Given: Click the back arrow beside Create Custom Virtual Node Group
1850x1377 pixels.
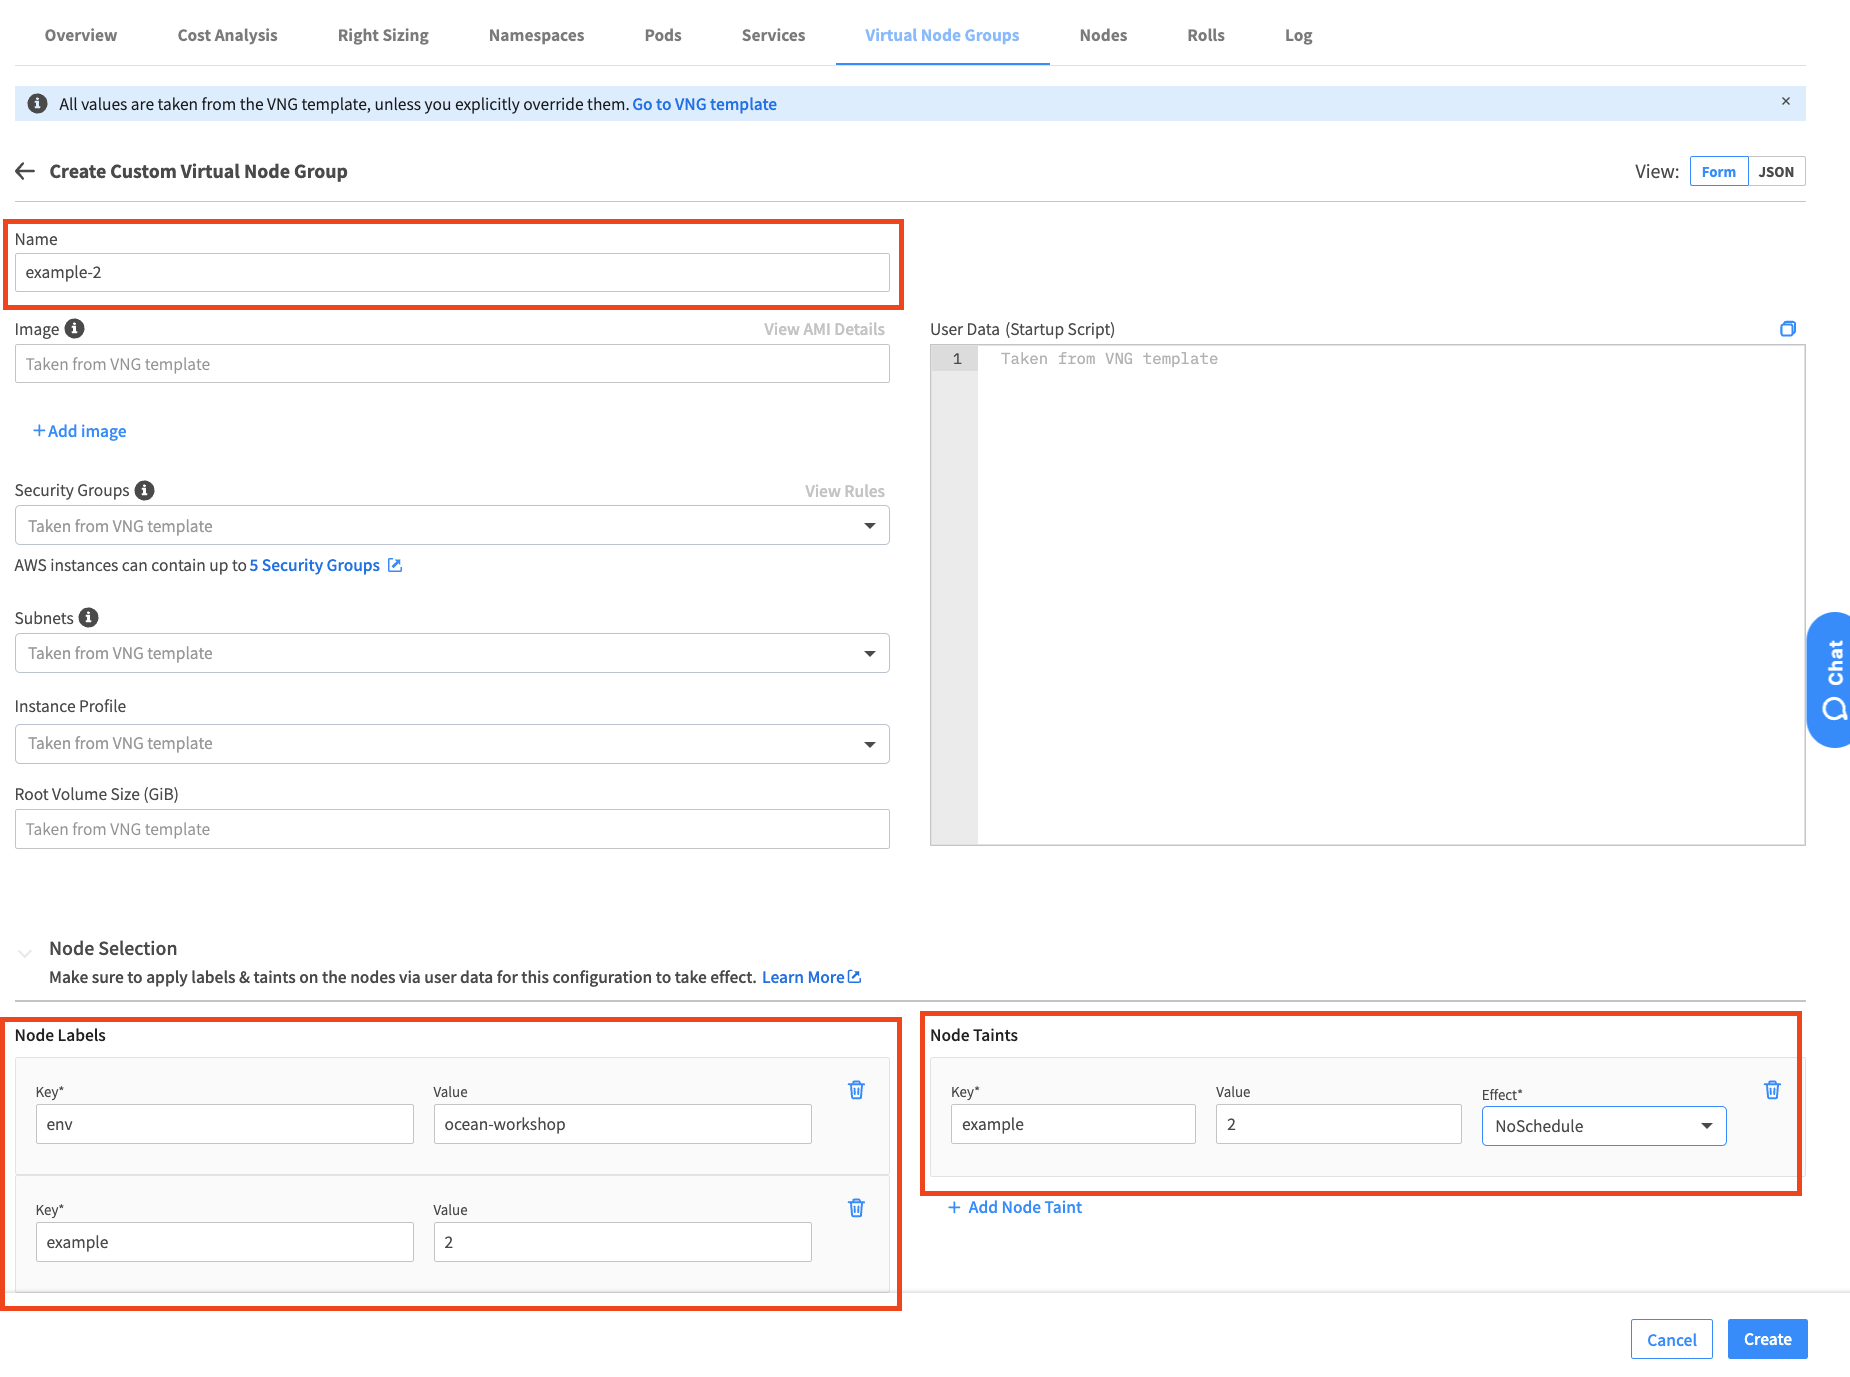Looking at the screenshot, I should pos(25,172).
